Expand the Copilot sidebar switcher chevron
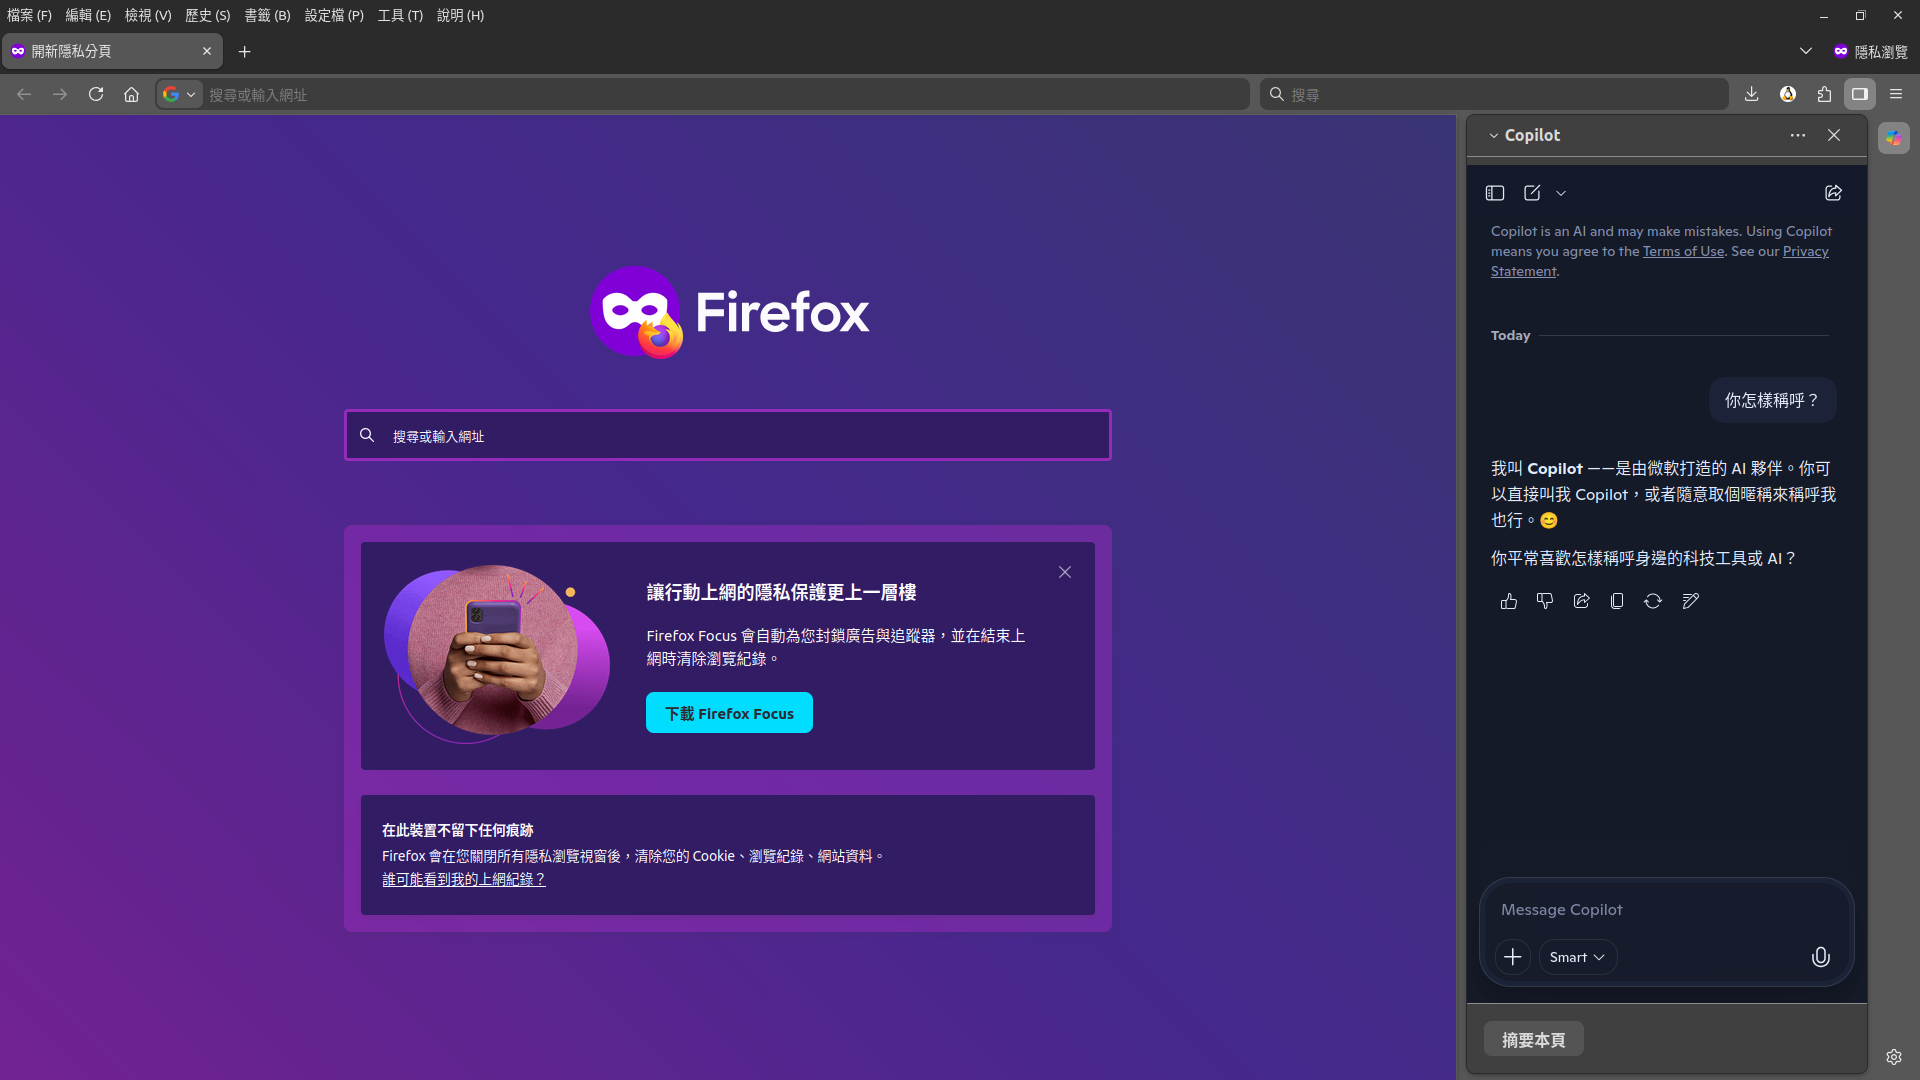 point(1494,136)
